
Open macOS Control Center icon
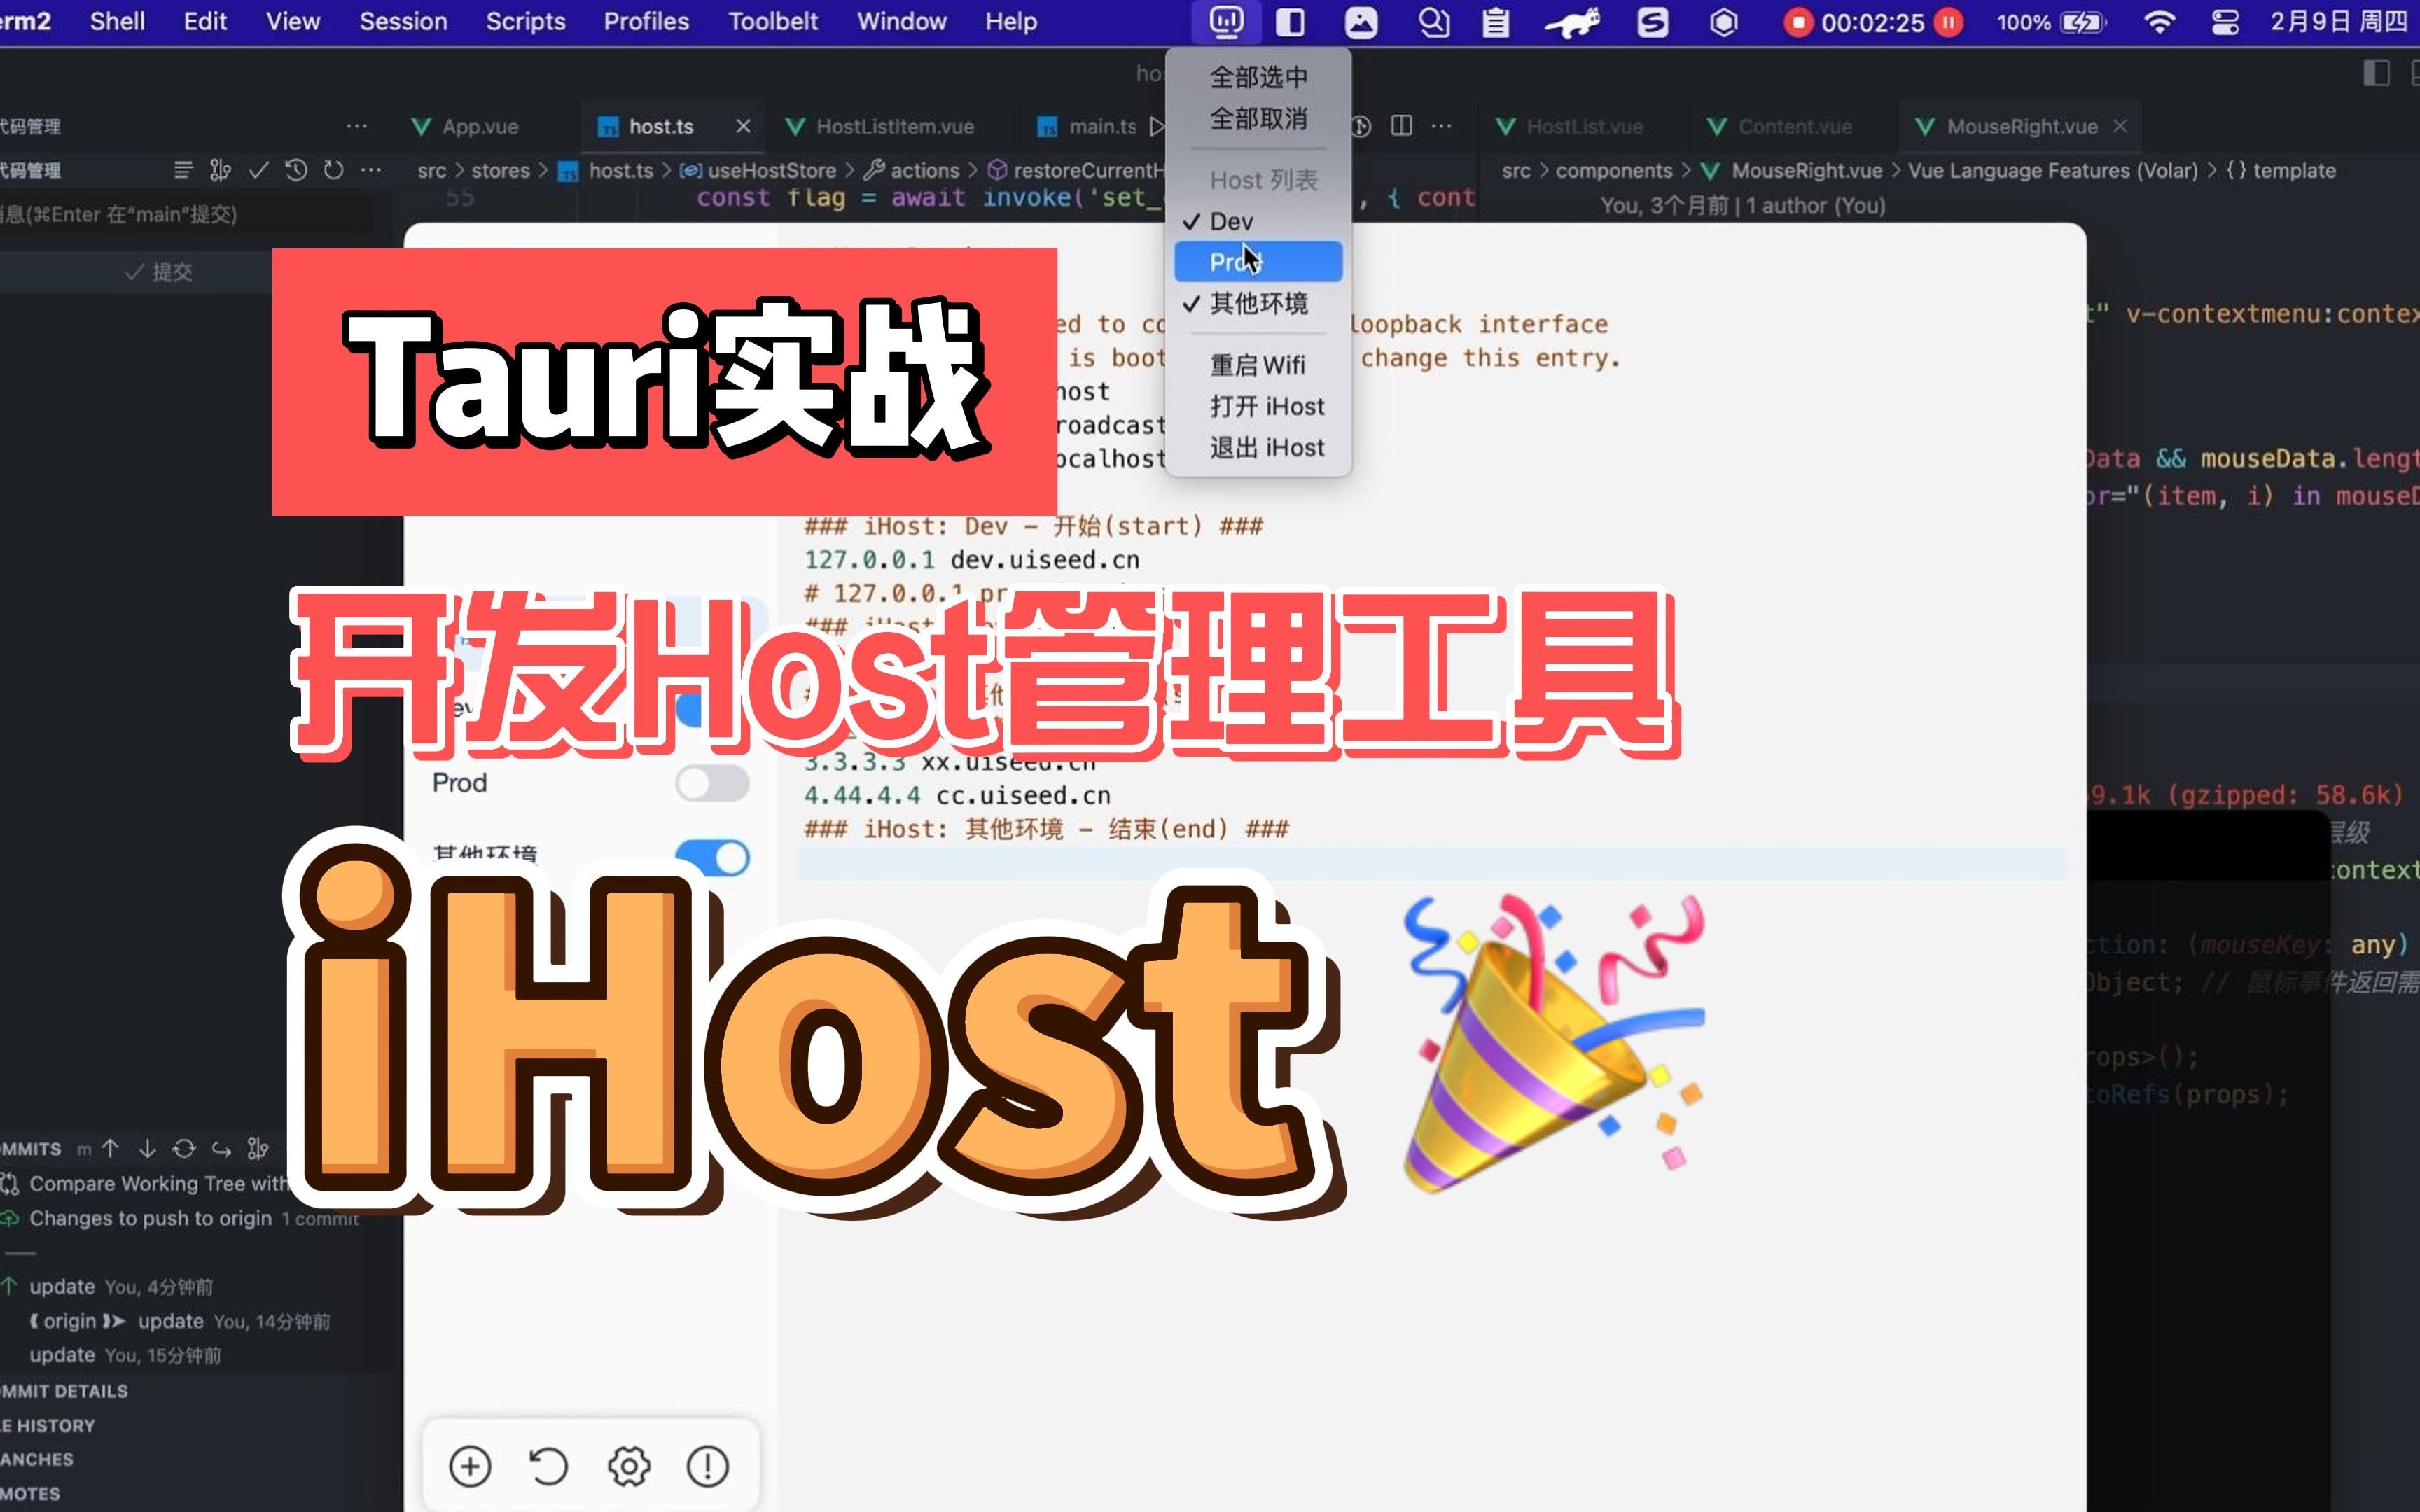2225,22
